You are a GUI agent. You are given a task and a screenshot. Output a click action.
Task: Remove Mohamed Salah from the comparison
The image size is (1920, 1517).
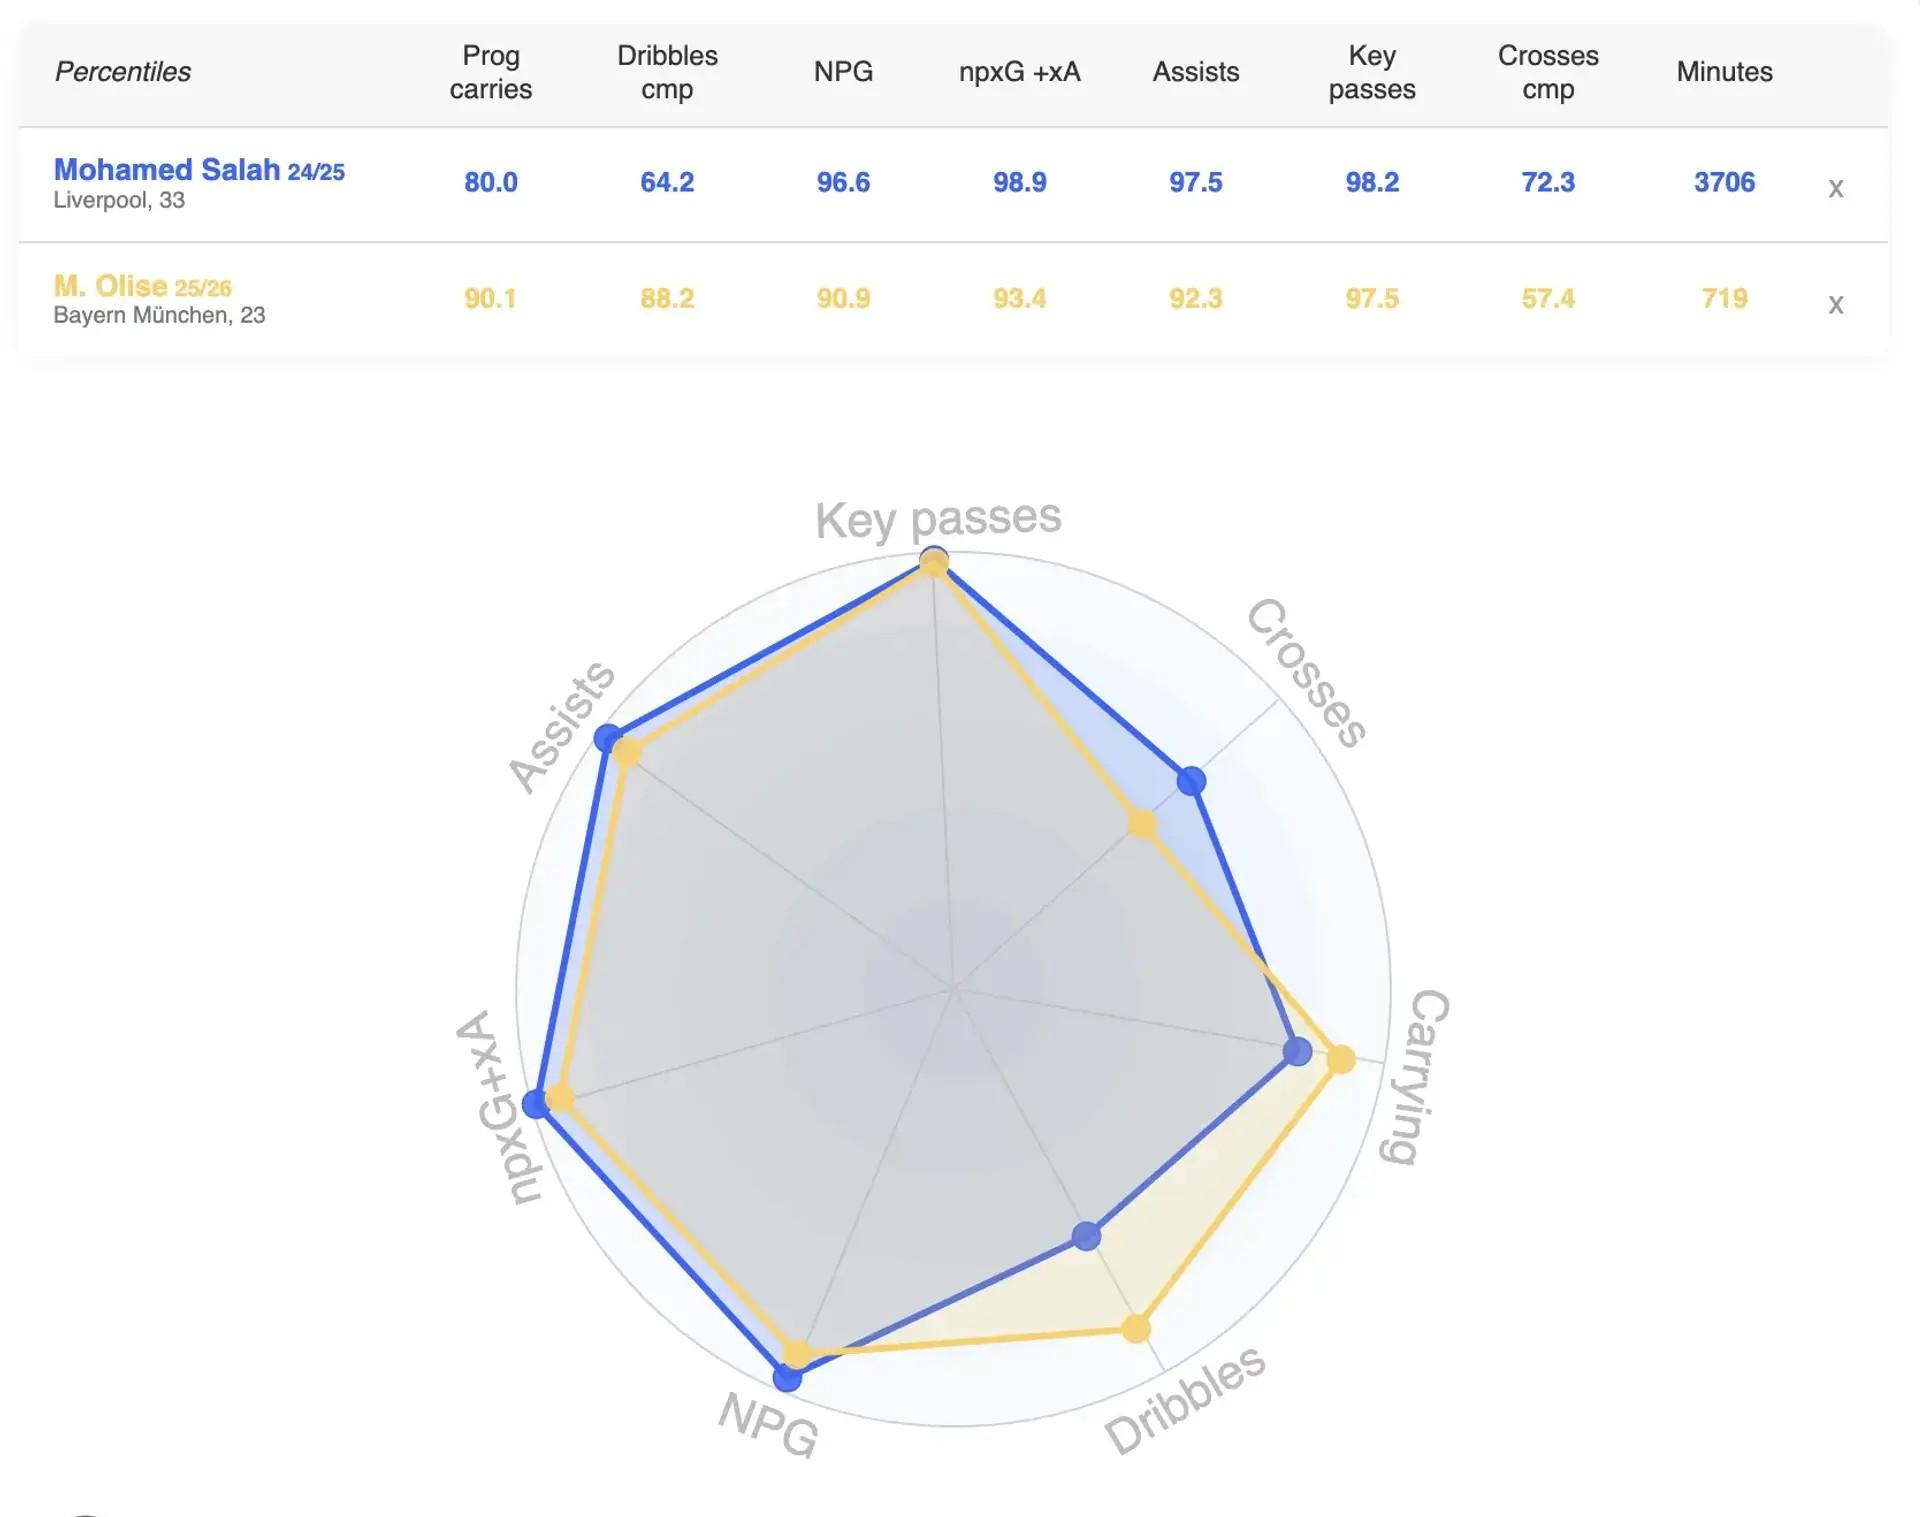(x=1835, y=188)
